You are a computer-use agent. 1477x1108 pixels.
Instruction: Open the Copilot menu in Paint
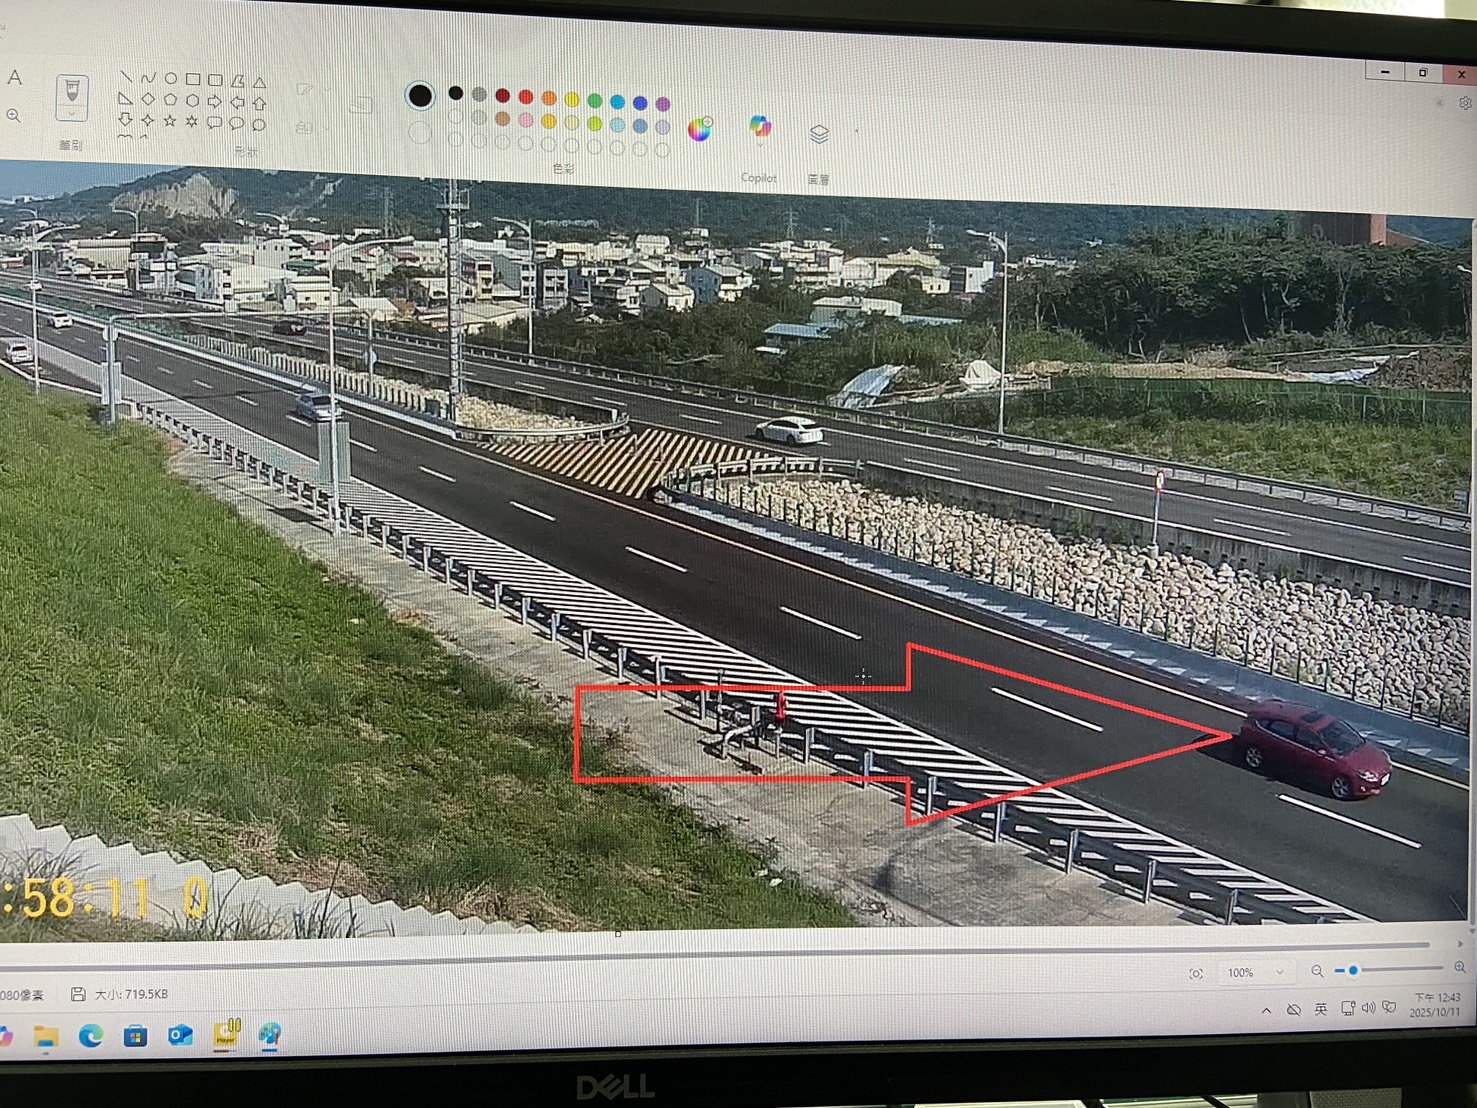(760, 129)
